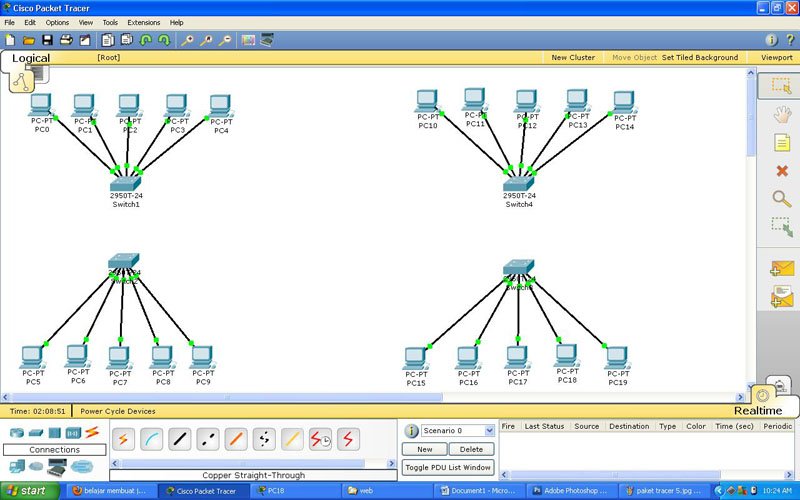This screenshot has height=500, width=800.
Task: Pick the Copper Straight-Through cable
Action: pyautogui.click(x=180, y=439)
